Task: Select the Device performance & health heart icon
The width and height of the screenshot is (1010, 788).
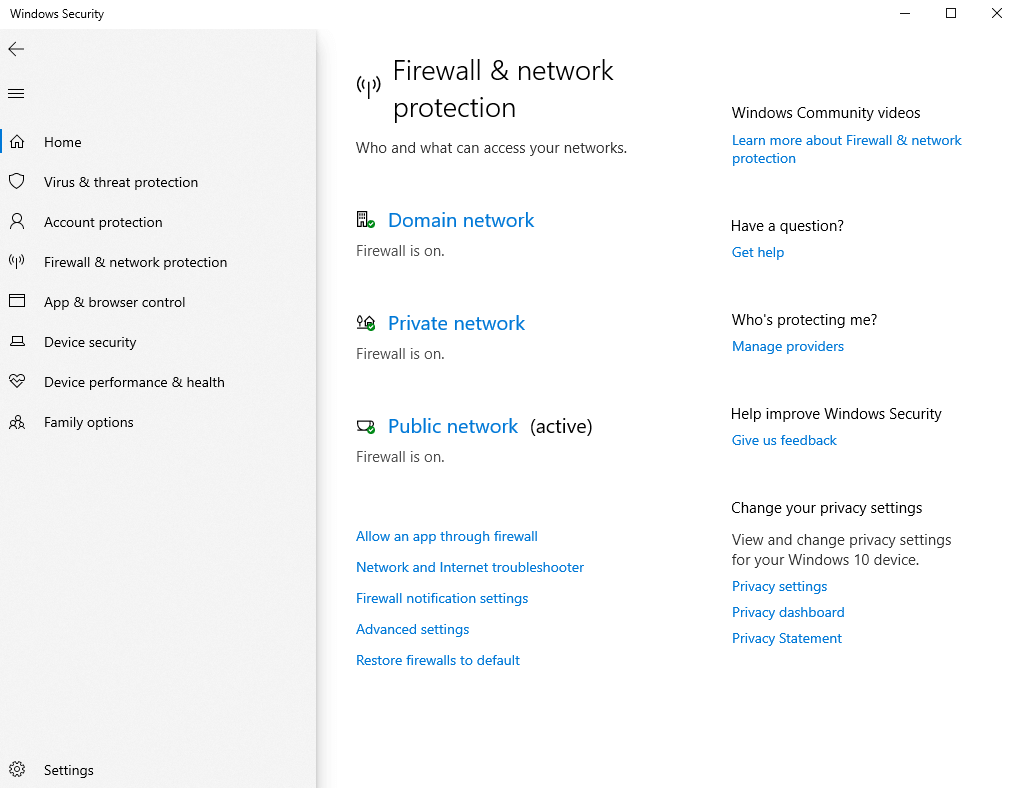Action: (17, 382)
